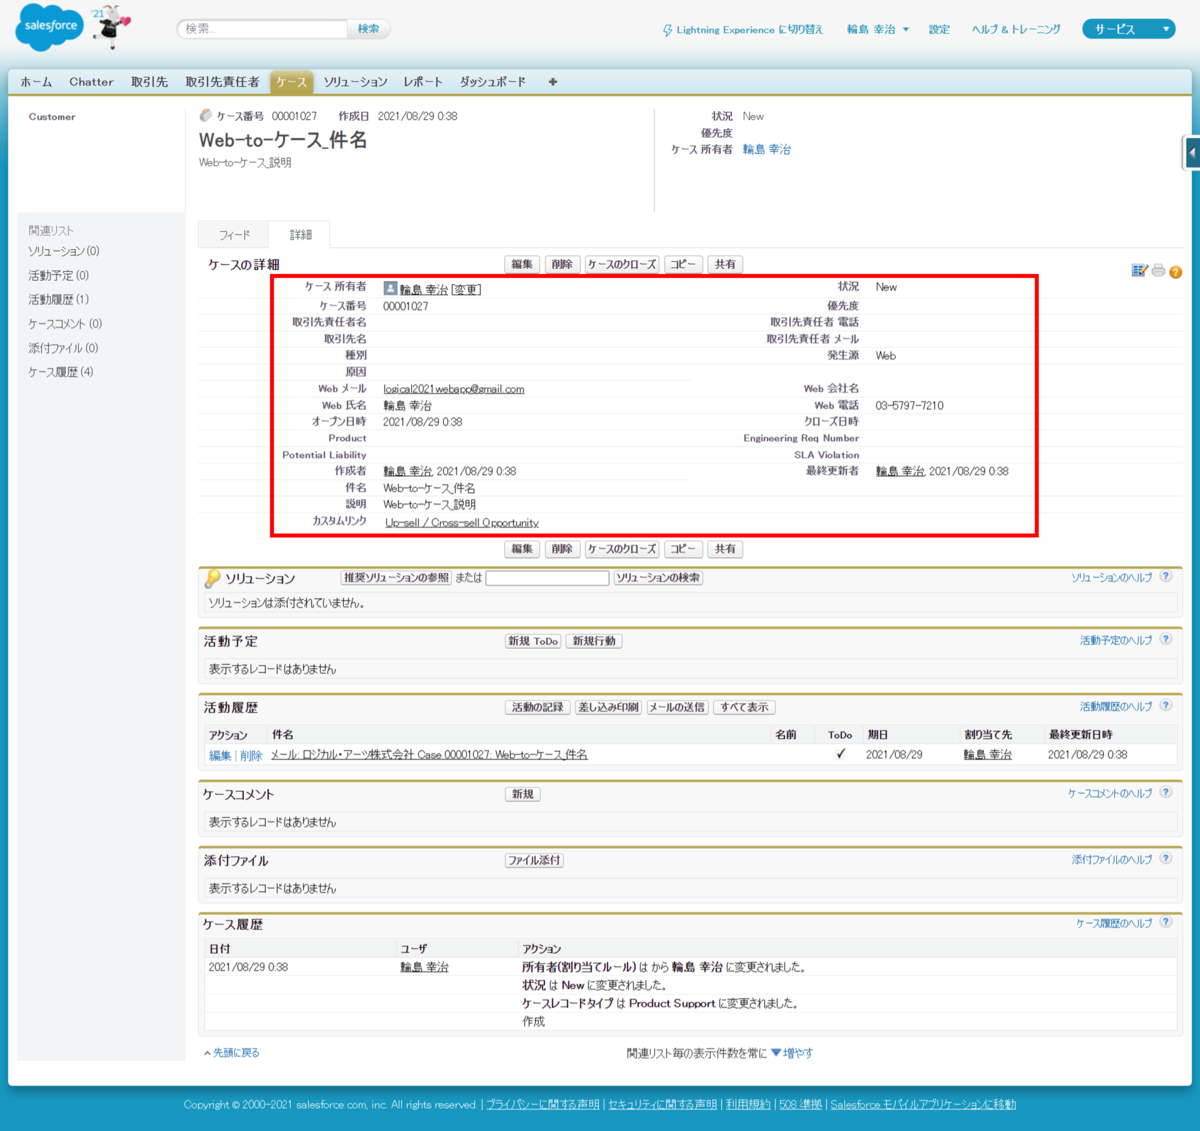Click the owner user icon beside 輪島 幸治
Image resolution: width=1200 pixels, height=1131 pixels.
click(x=390, y=288)
